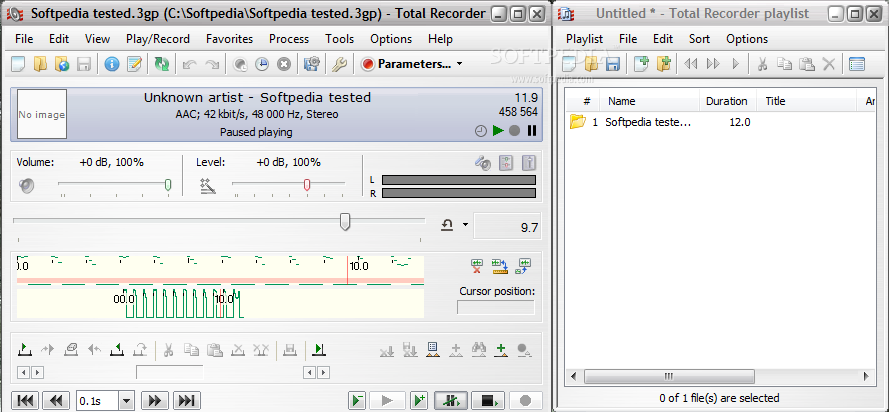Click the pause indicator in track info panel
The width and height of the screenshot is (889, 412).
[x=532, y=131]
